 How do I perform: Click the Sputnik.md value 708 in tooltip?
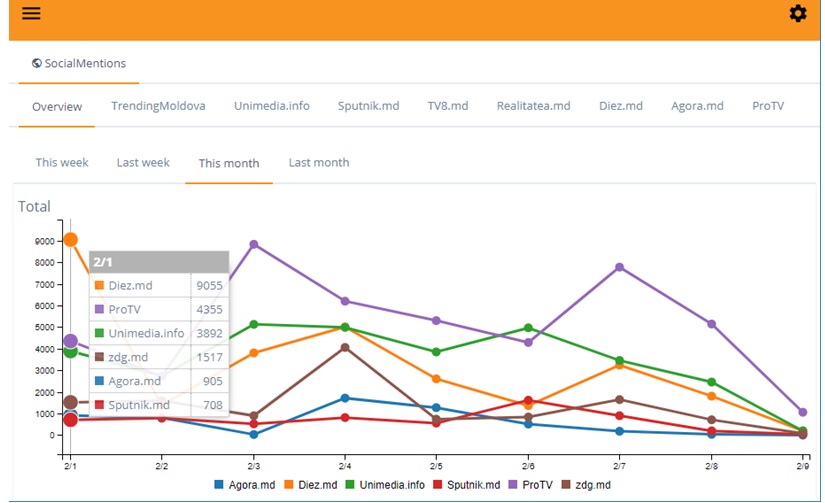(213, 405)
